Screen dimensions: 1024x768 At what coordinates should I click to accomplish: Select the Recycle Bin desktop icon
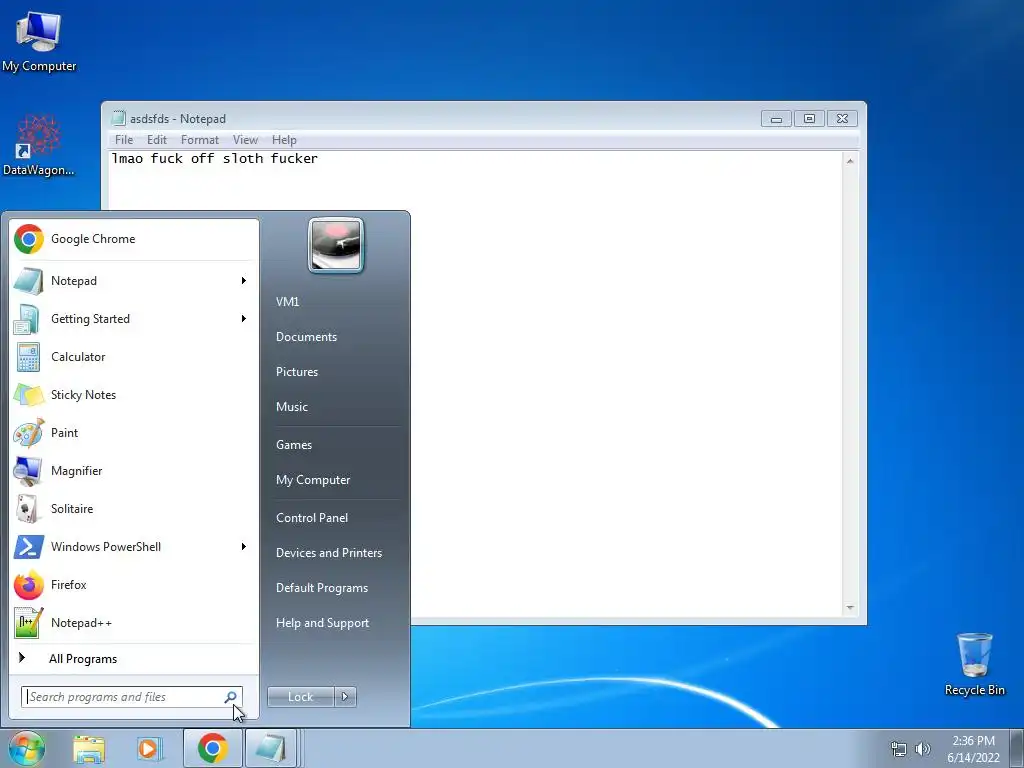tap(974, 664)
